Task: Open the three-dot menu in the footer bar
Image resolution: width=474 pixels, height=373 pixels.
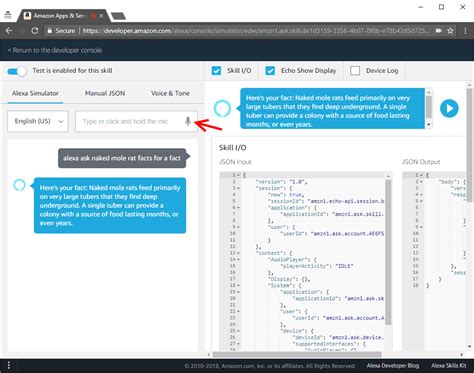Action: pos(9,365)
